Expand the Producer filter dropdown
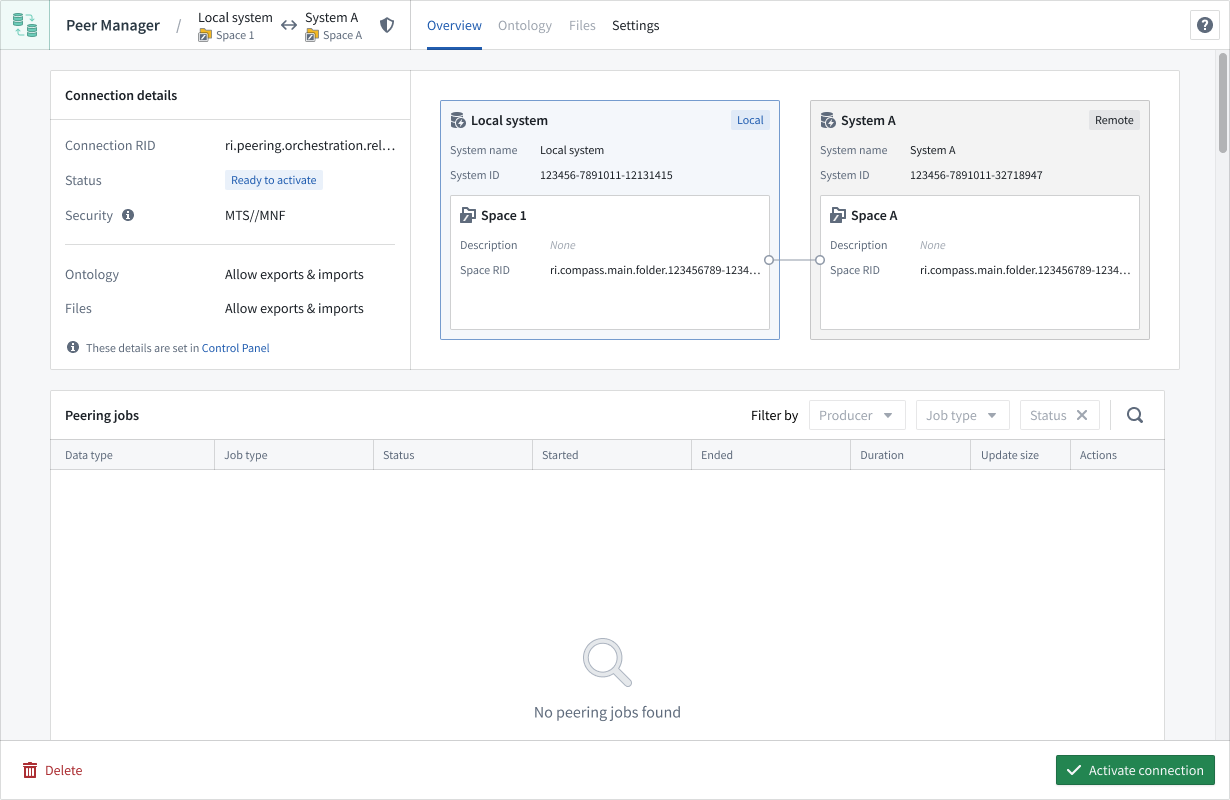This screenshot has height=800, width=1230. [856, 415]
